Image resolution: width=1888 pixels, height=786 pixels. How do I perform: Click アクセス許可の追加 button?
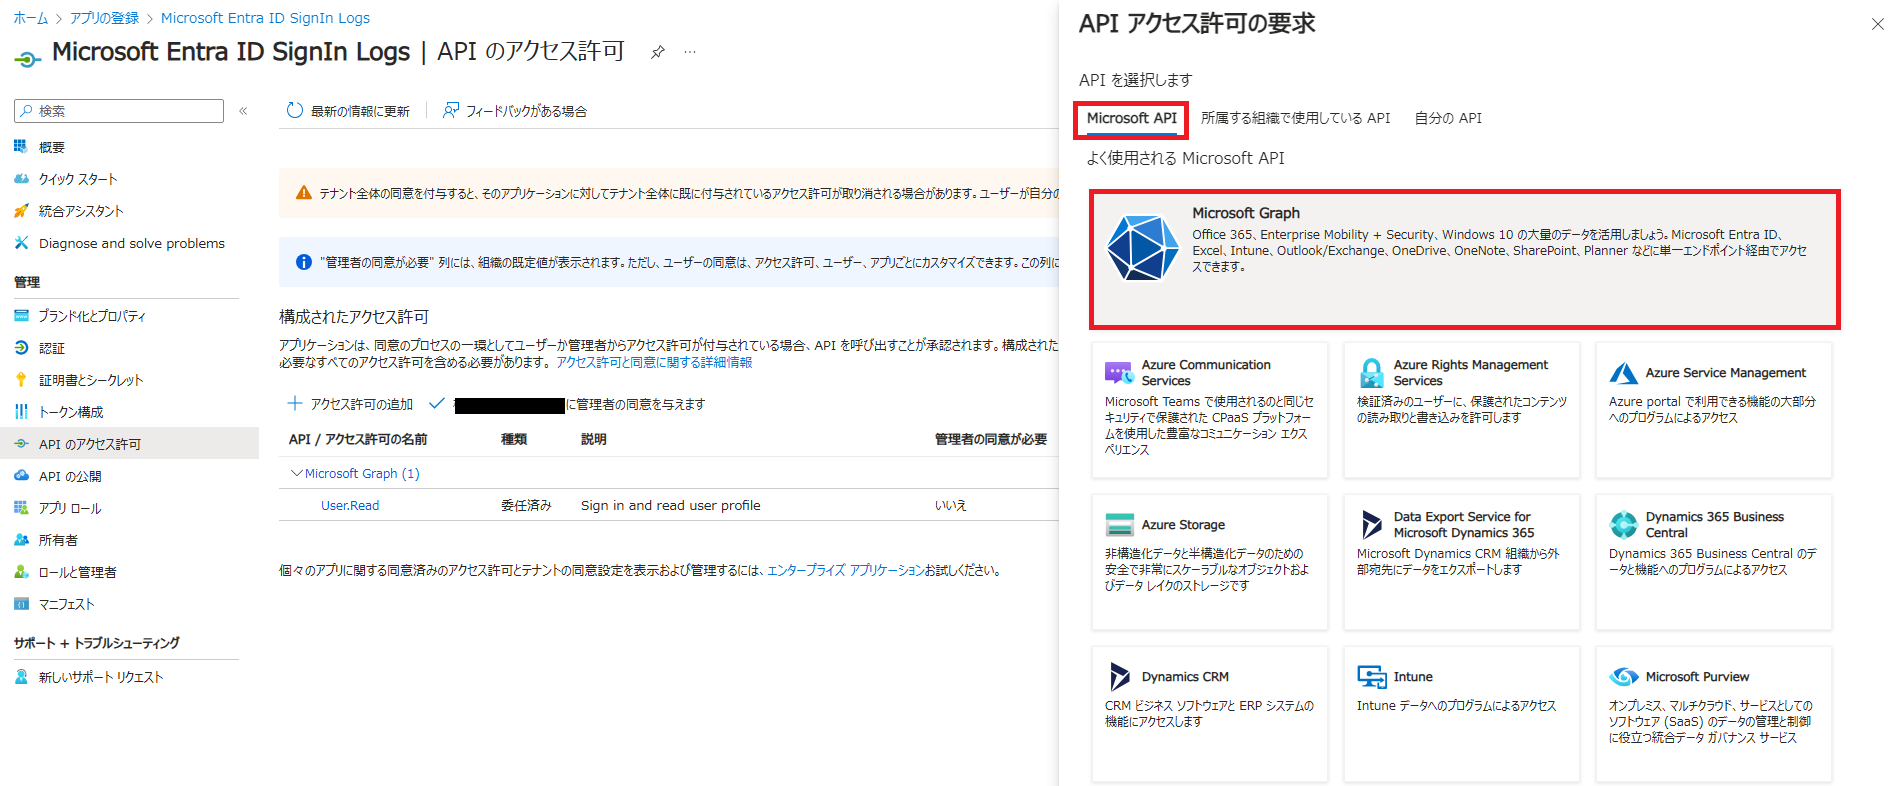(x=350, y=404)
